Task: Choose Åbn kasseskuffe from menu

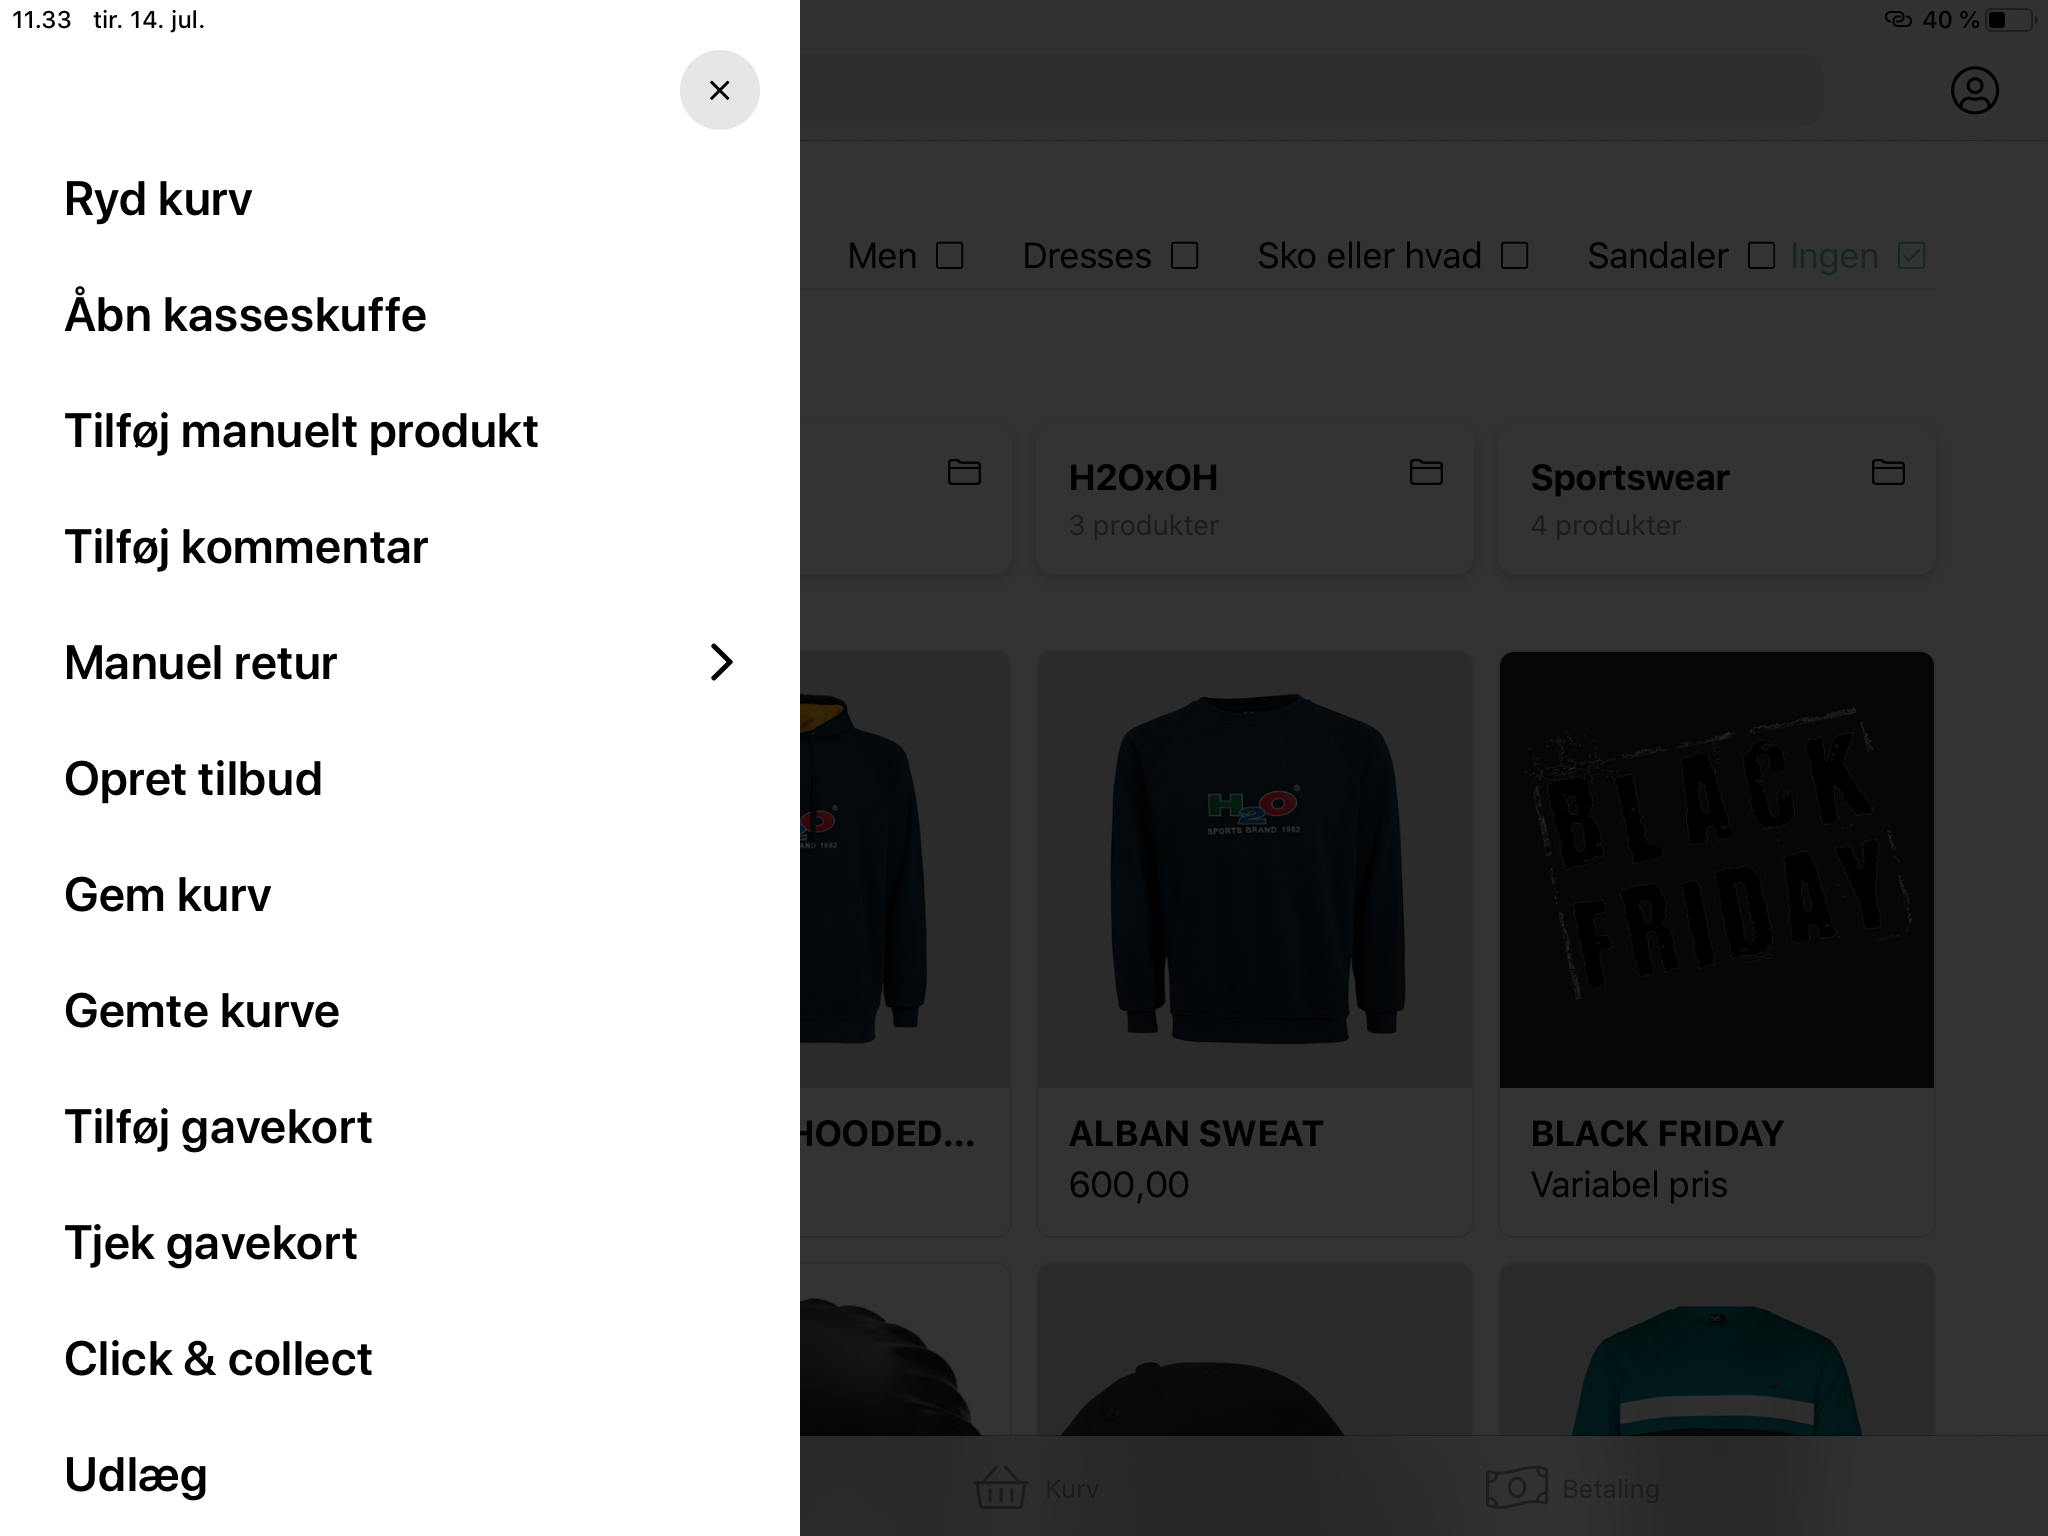Action: tap(245, 315)
